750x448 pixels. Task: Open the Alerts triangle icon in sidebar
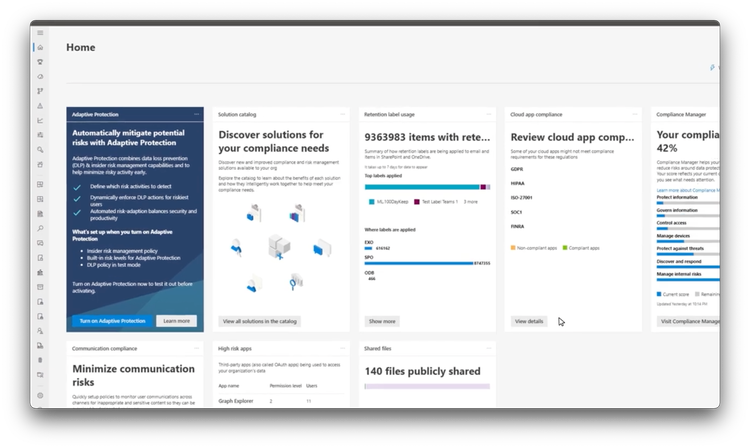(40, 106)
